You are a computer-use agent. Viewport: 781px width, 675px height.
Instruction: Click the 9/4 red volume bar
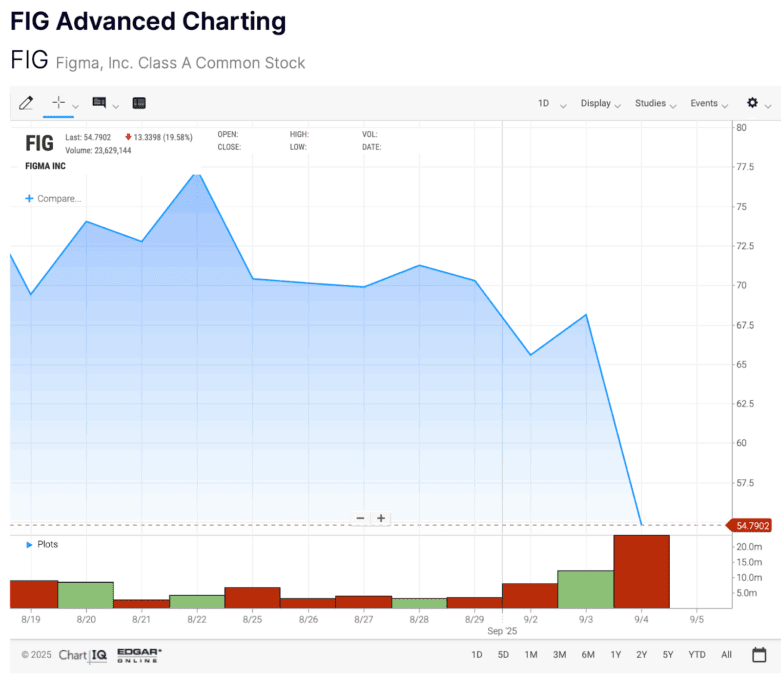642,572
